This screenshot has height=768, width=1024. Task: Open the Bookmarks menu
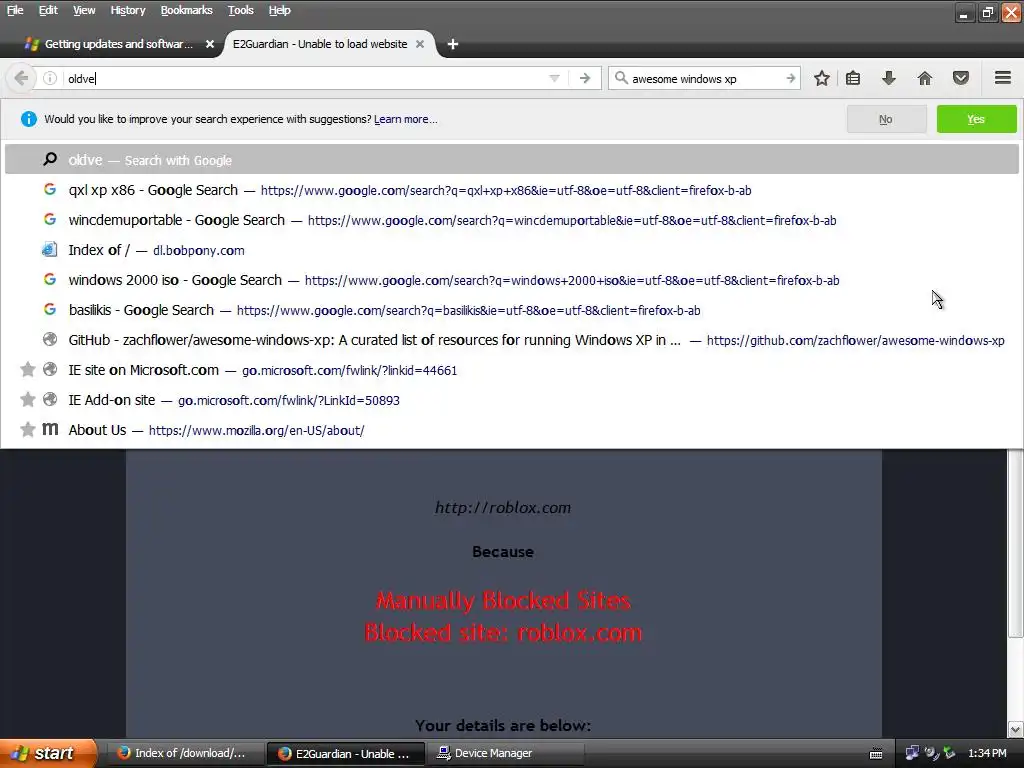point(186,10)
